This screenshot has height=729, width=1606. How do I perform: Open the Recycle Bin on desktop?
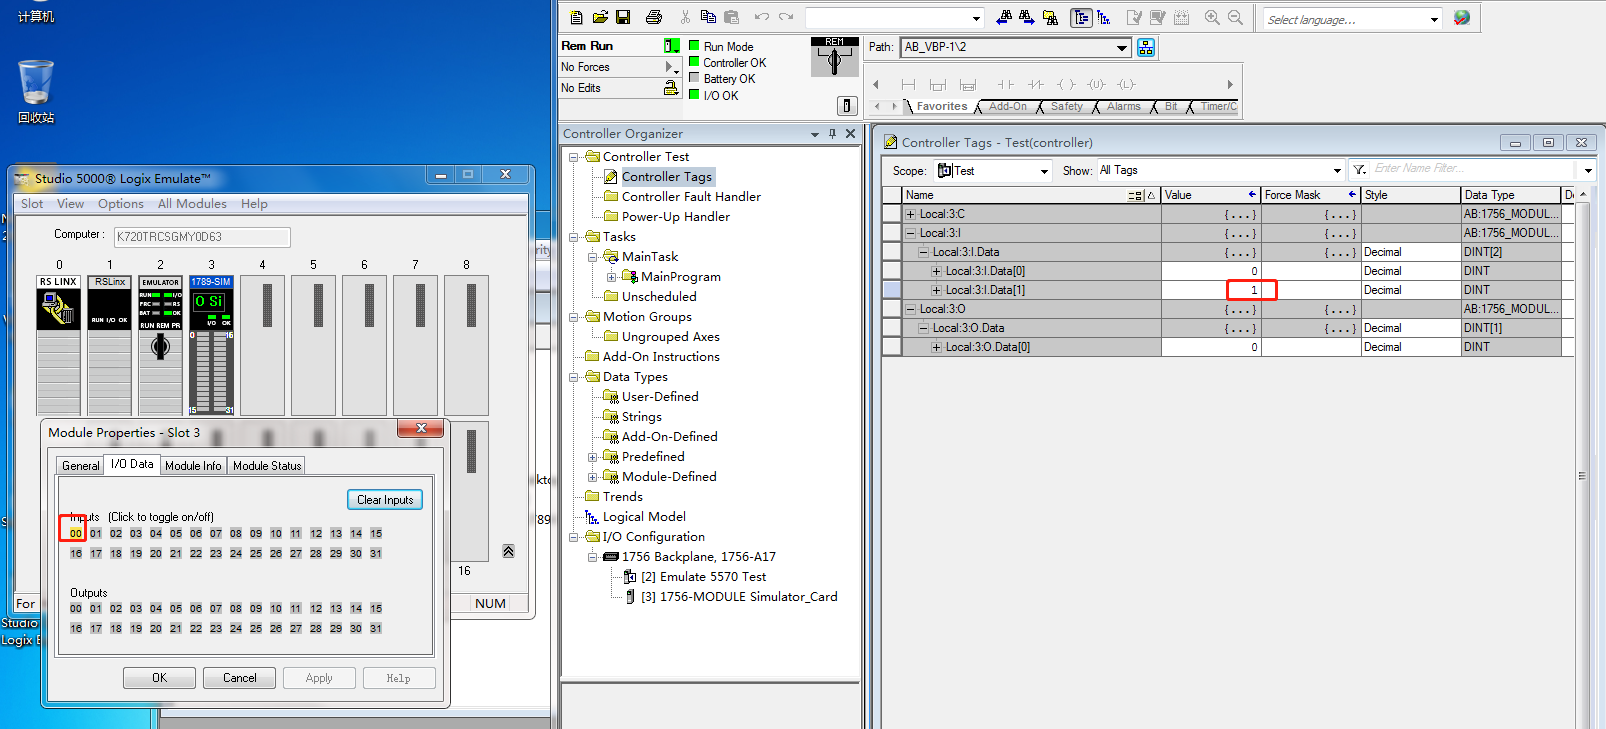click(x=36, y=92)
